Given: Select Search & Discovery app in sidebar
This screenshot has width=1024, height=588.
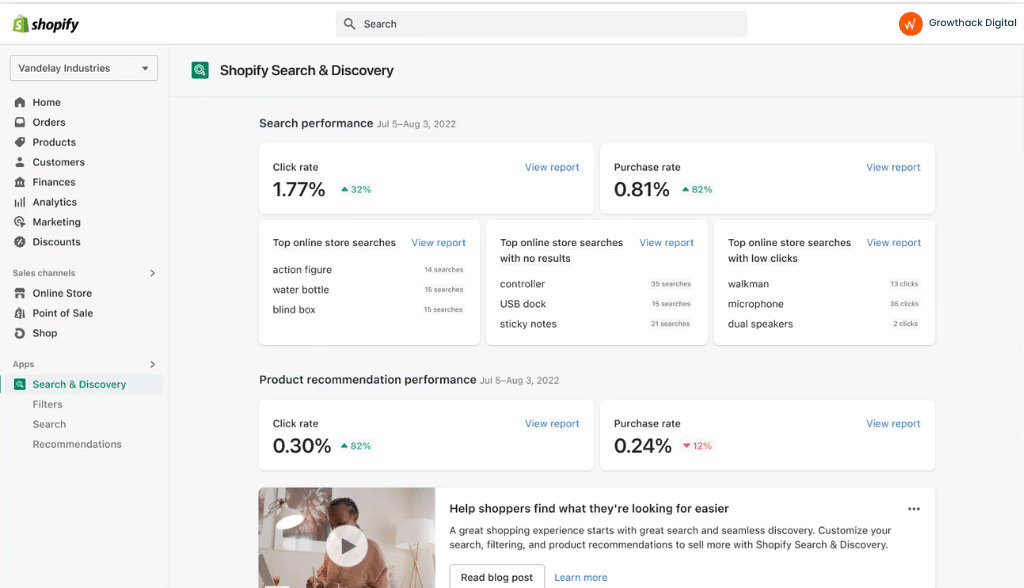Looking at the screenshot, I should coord(80,385).
